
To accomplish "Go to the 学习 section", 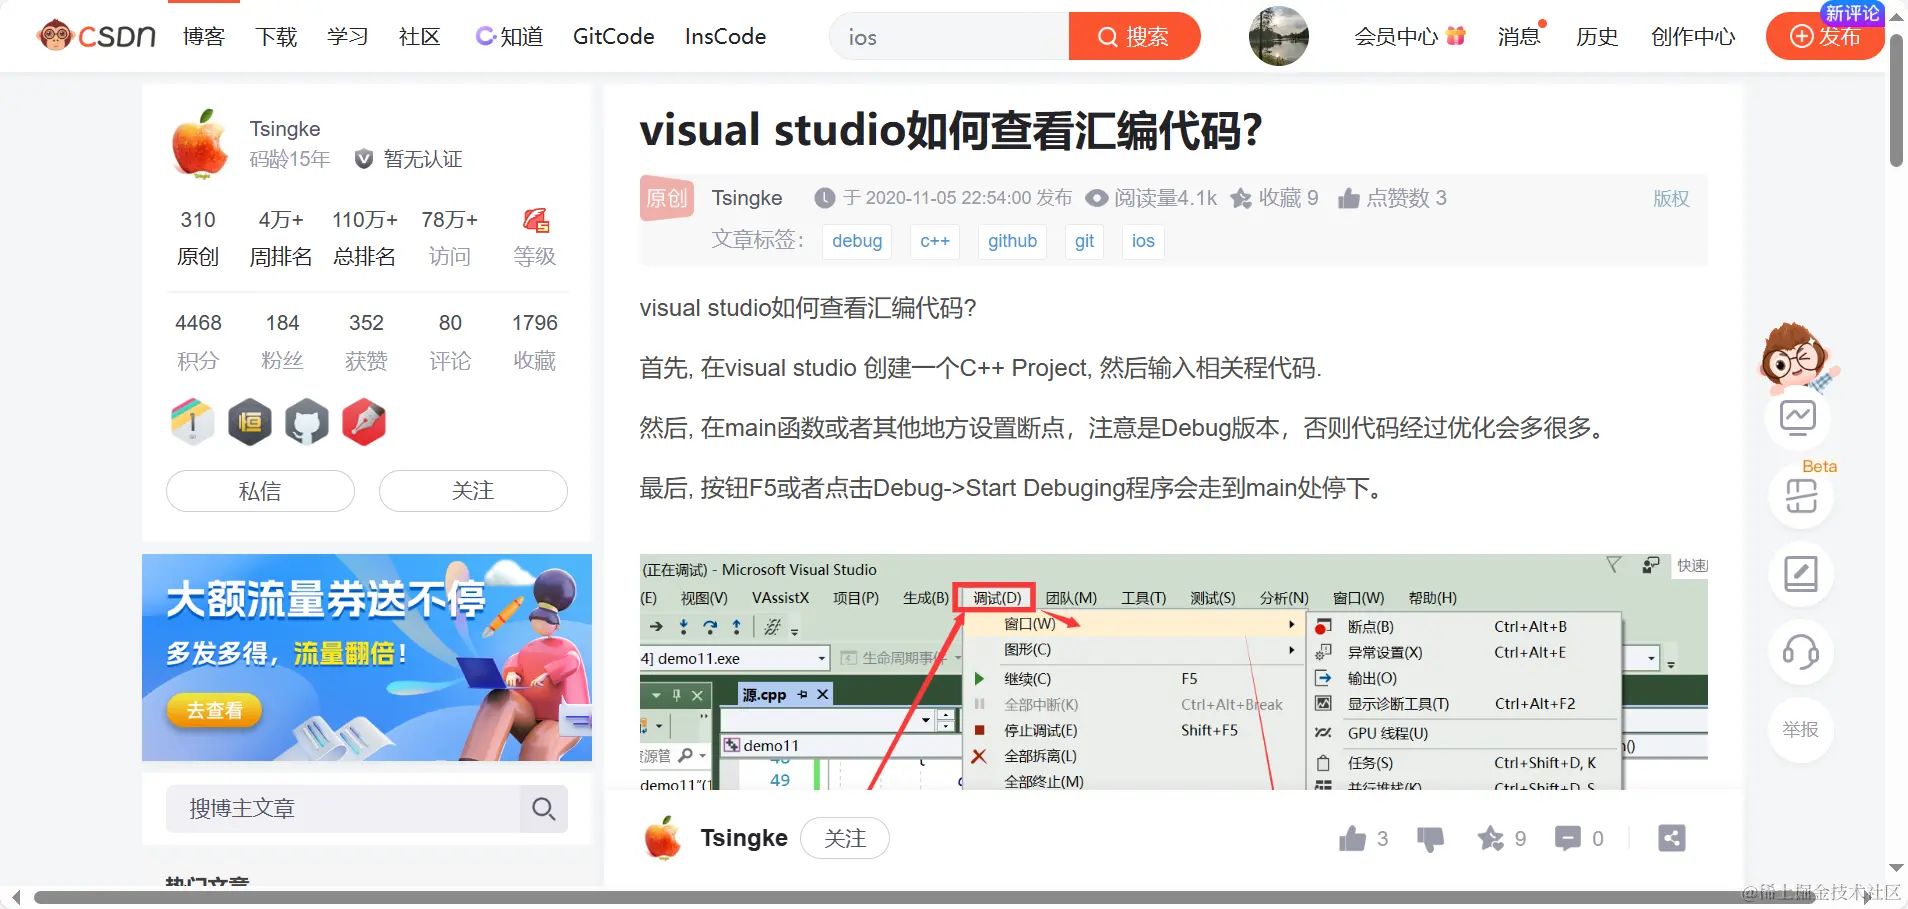I will [348, 37].
